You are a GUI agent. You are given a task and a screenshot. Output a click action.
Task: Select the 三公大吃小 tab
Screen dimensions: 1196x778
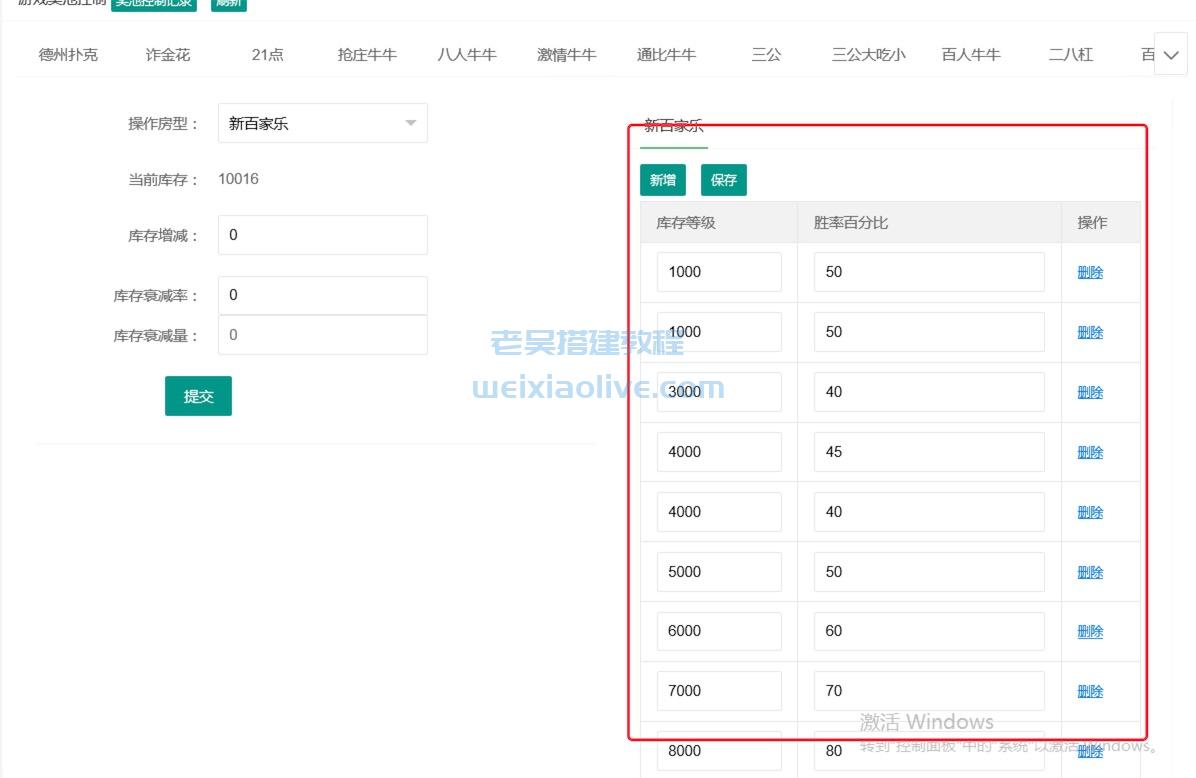[869, 55]
